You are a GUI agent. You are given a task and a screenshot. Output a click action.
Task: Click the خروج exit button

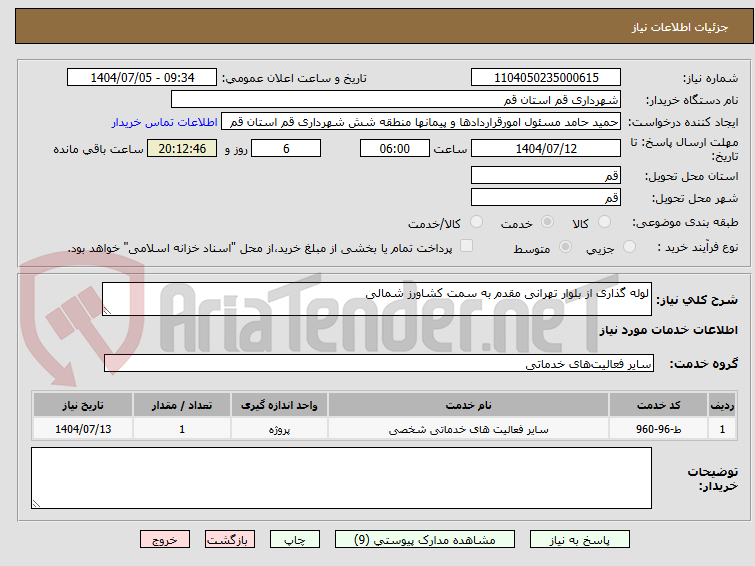165,540
